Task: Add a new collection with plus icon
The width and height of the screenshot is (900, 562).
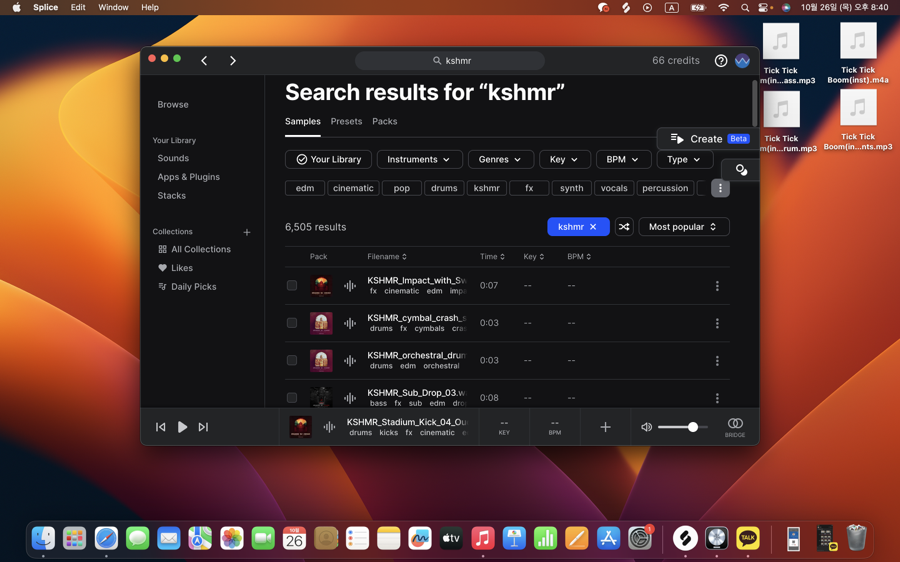Action: click(247, 232)
